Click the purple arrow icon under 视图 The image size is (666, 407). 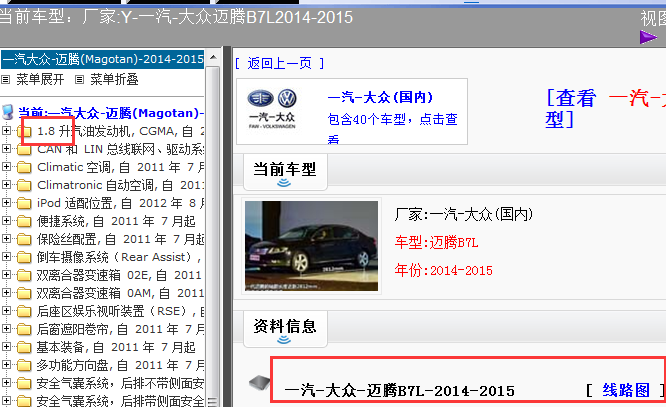pos(648,37)
